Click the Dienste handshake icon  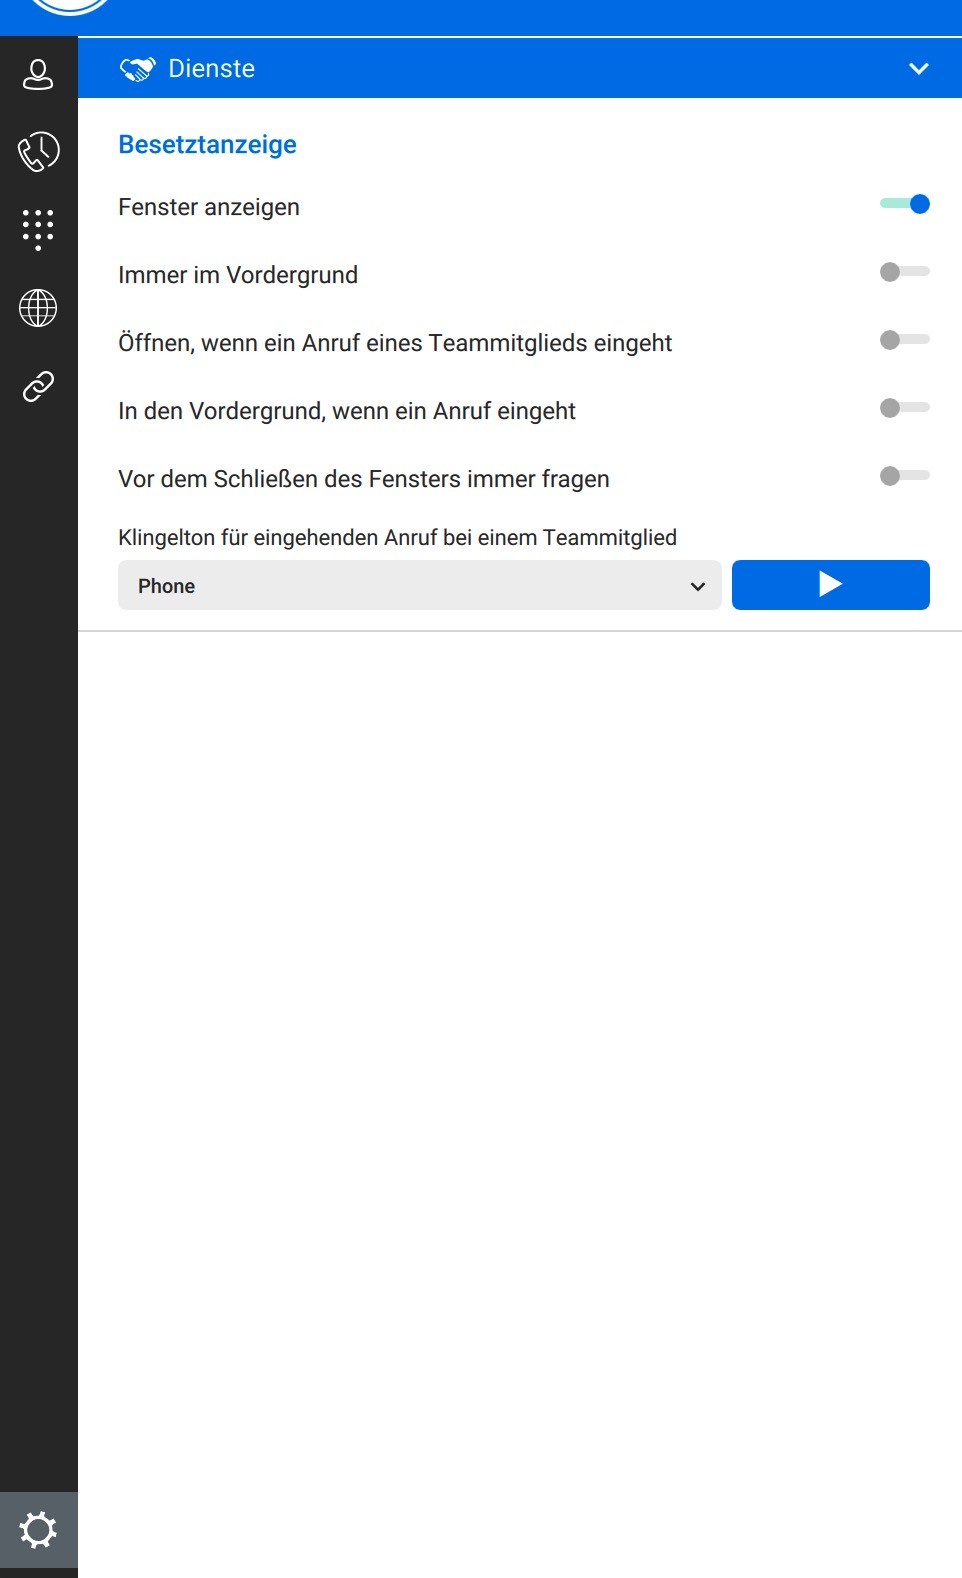coord(139,68)
